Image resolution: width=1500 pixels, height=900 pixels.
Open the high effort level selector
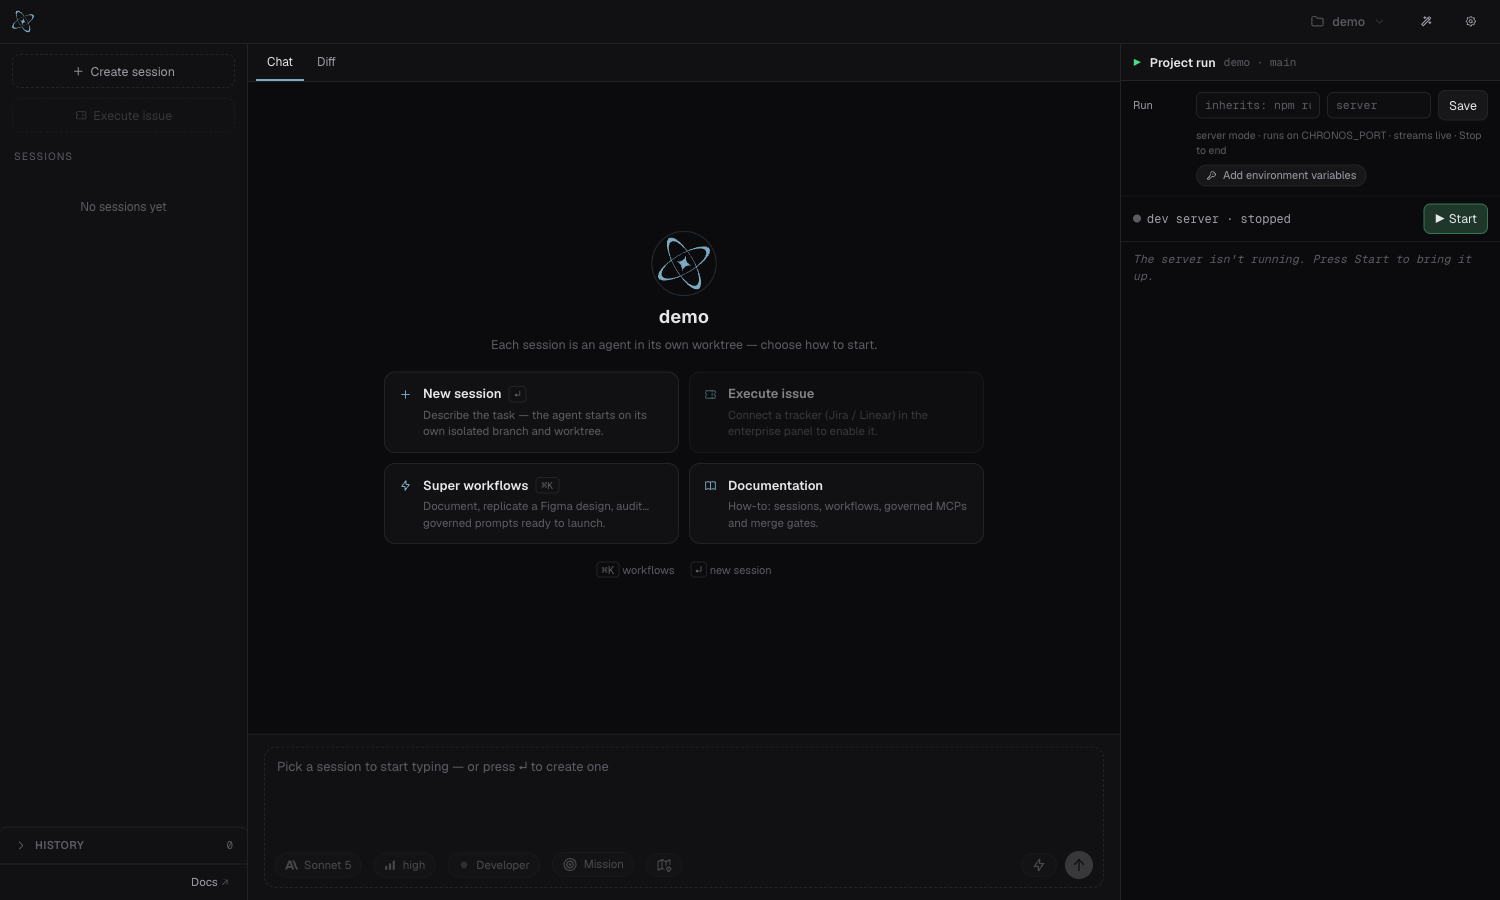(x=405, y=865)
